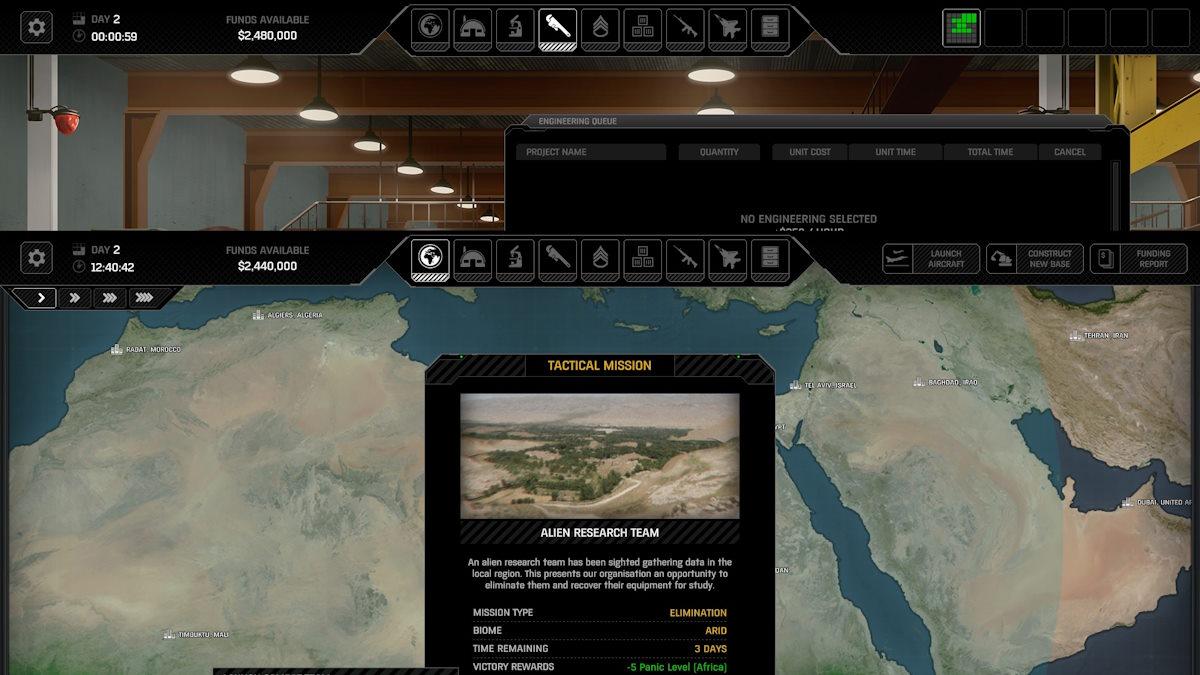Open Soldiers rank tab right of highlighted wrench
Image resolution: width=1200 pixels, height=675 pixels.
[x=600, y=28]
